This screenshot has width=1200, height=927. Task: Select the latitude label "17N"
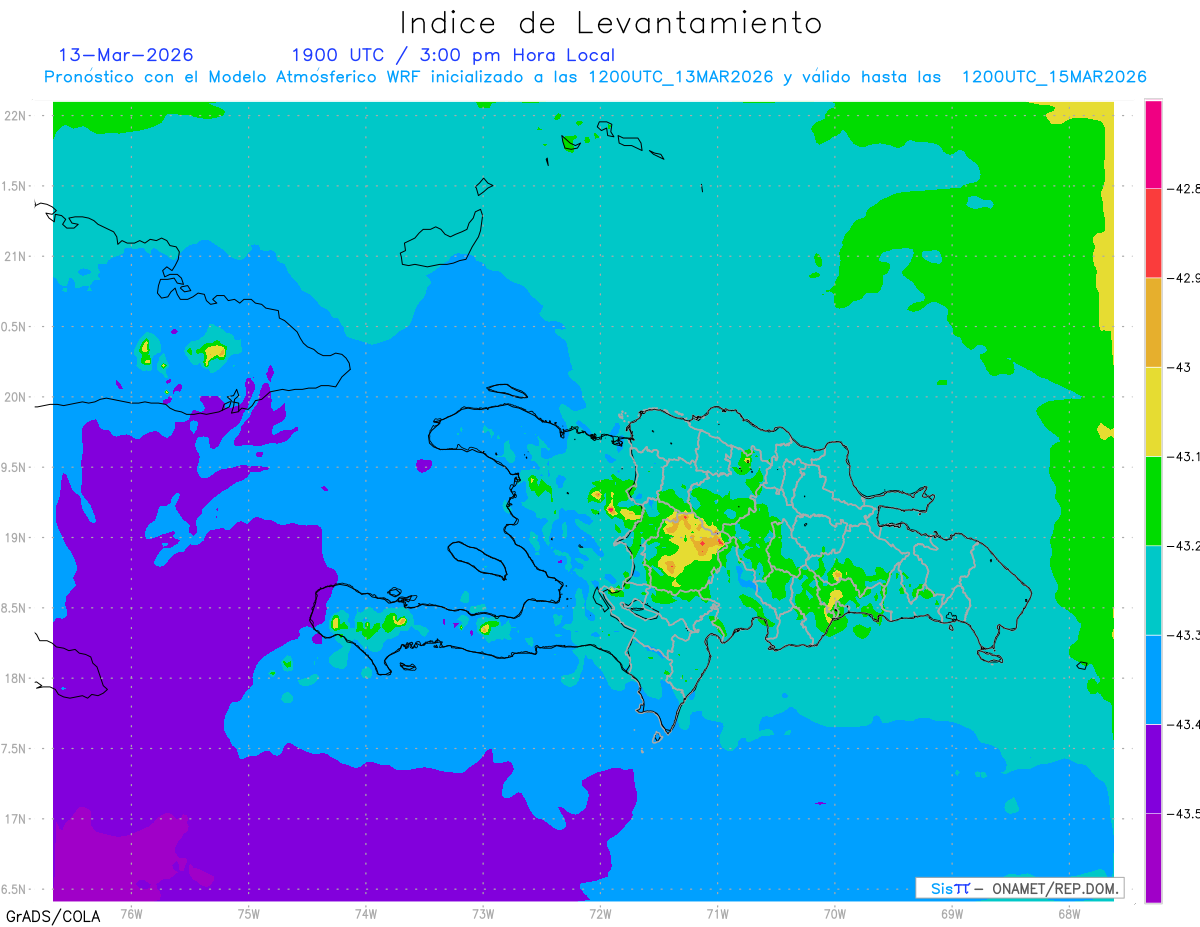pyautogui.click(x=16, y=819)
